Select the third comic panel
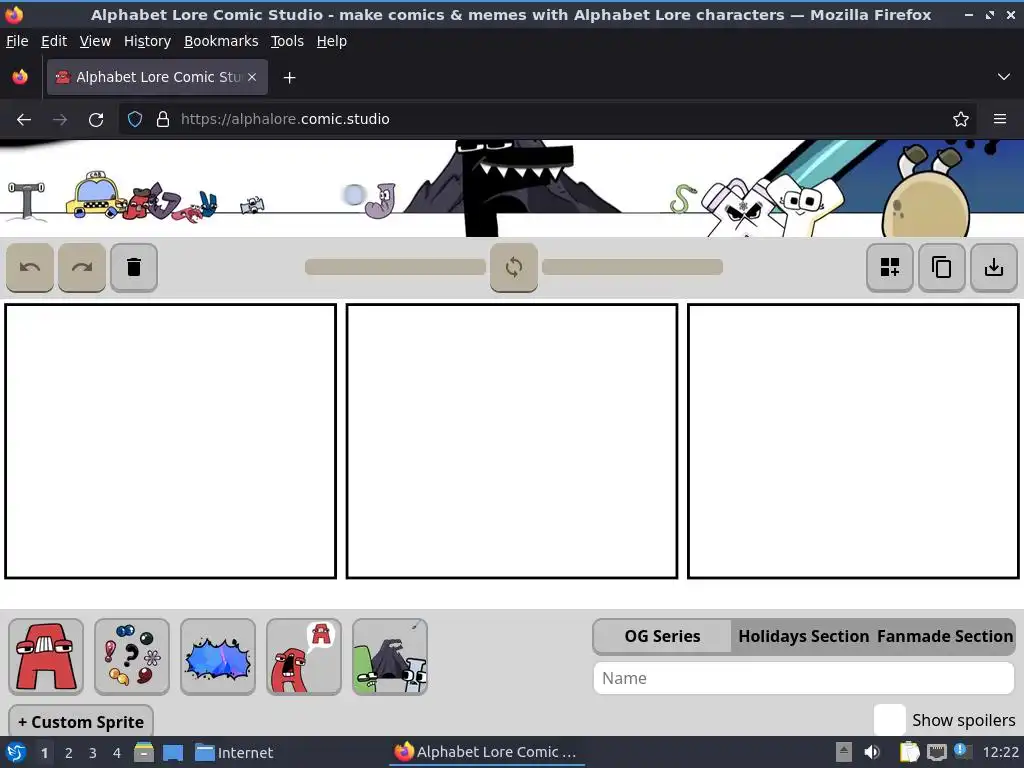This screenshot has height=768, width=1024. tap(854, 441)
